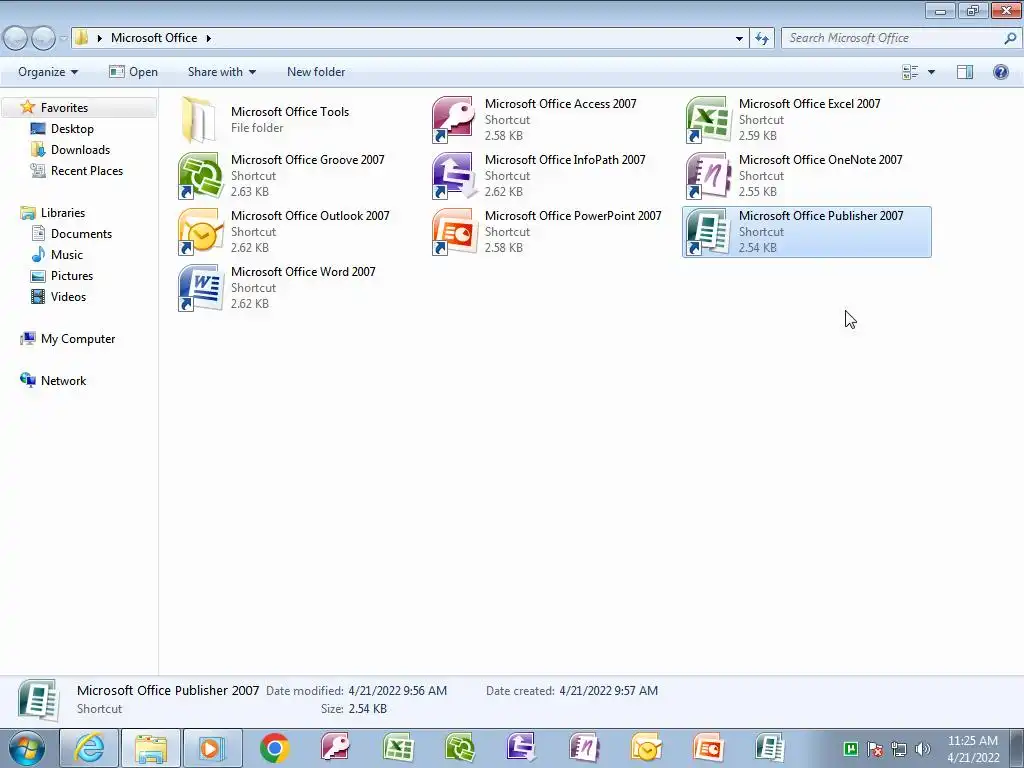
Task: Select the Microsoft Office Word 2007 shortcut icon
Action: pos(199,288)
